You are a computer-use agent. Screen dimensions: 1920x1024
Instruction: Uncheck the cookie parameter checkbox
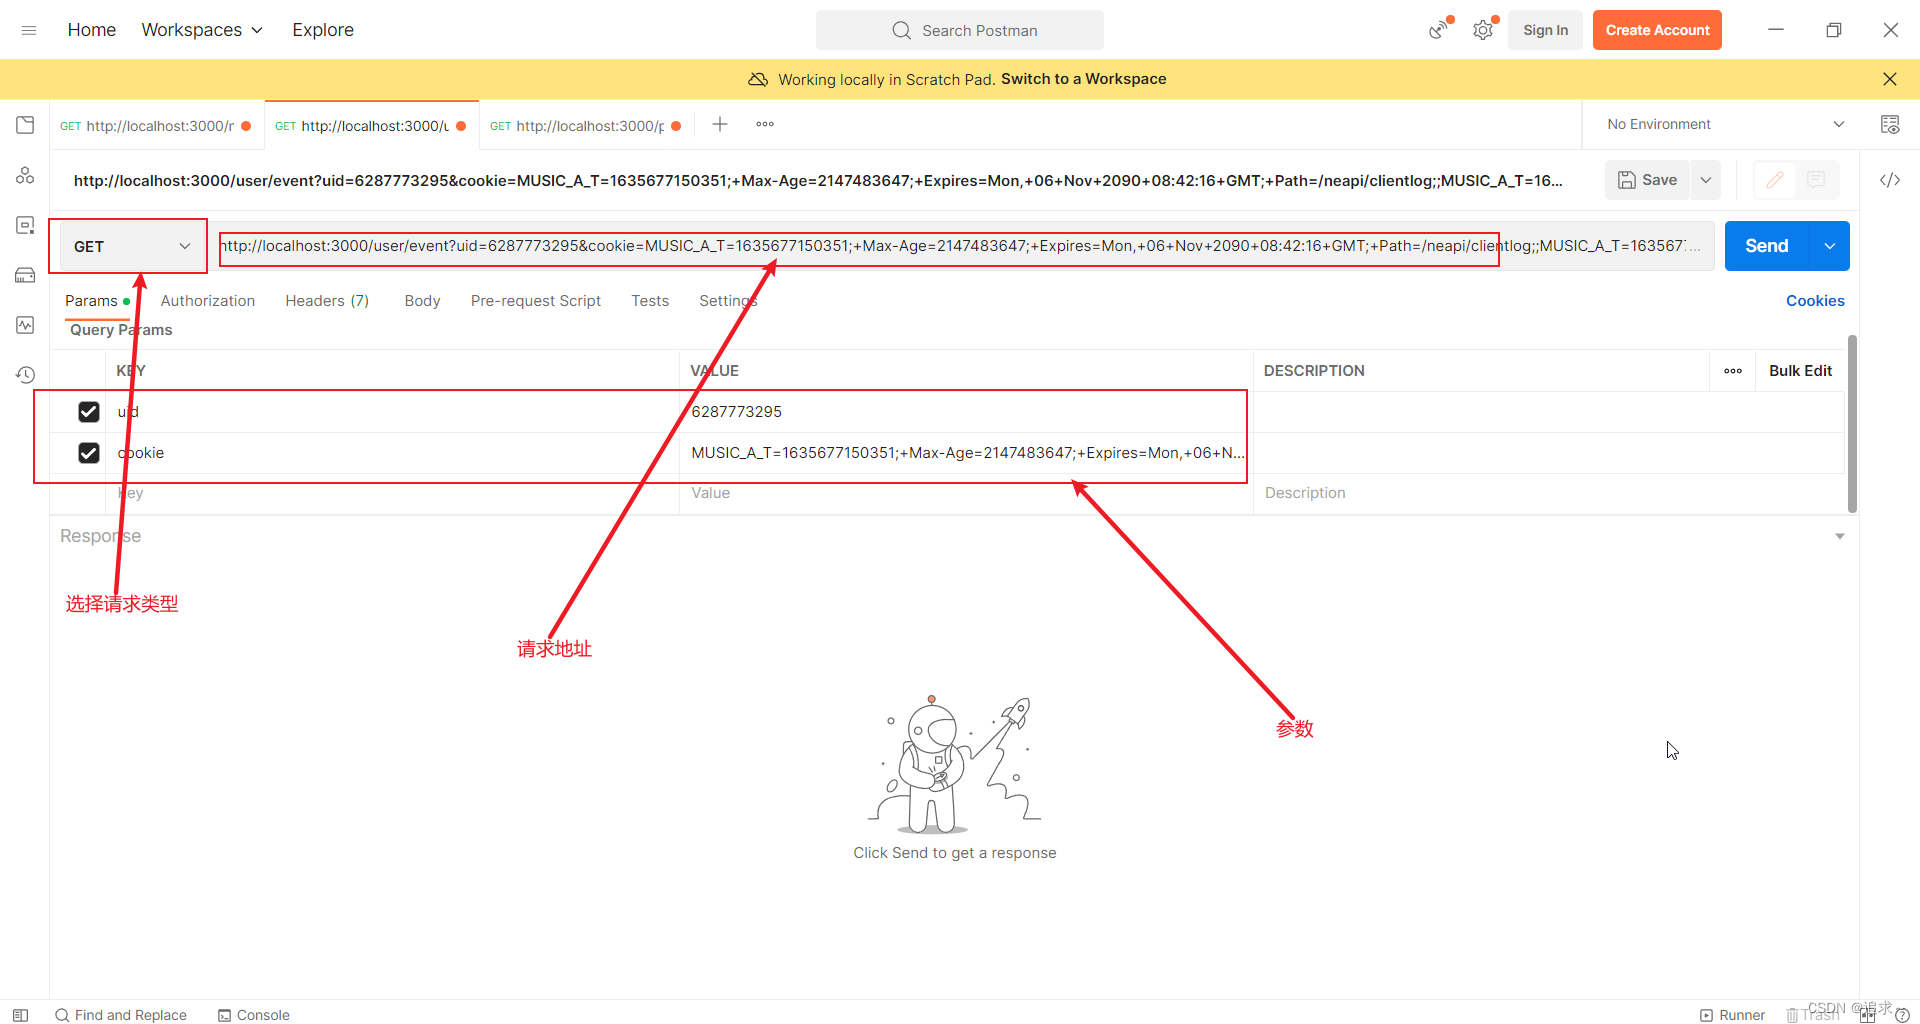pyautogui.click(x=89, y=453)
